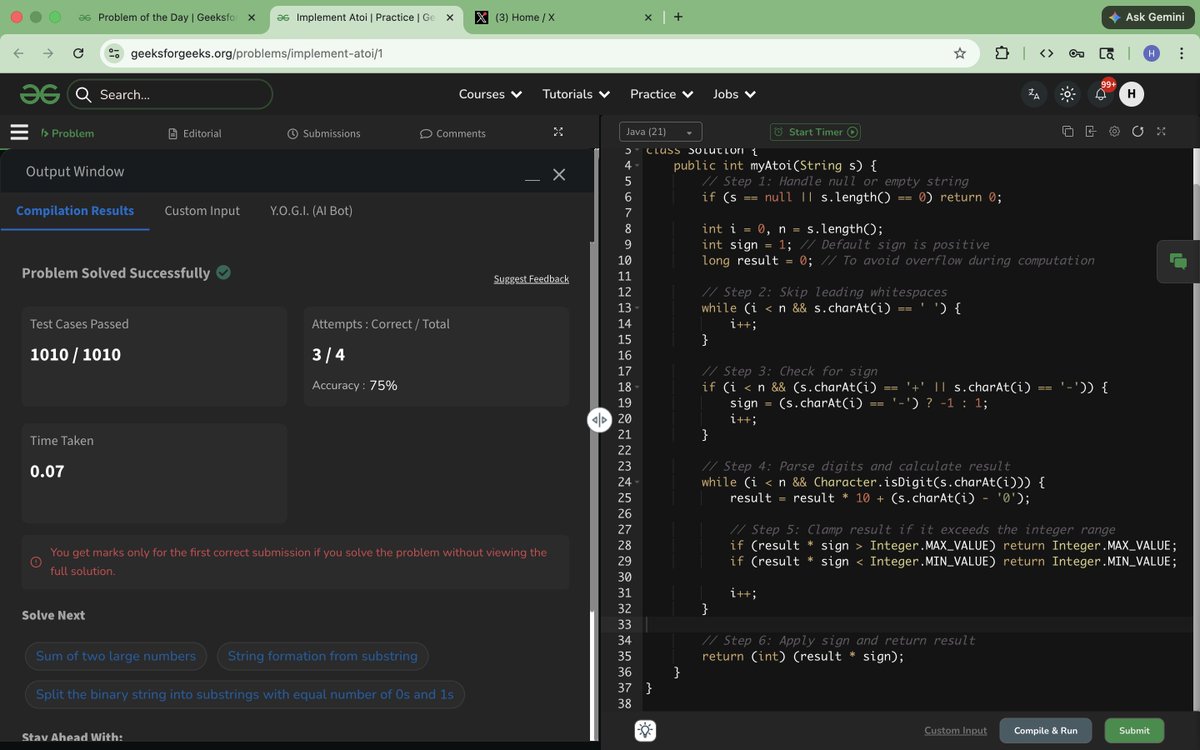Click the editor export/import code icon
The image size is (1200, 750).
click(x=1090, y=132)
